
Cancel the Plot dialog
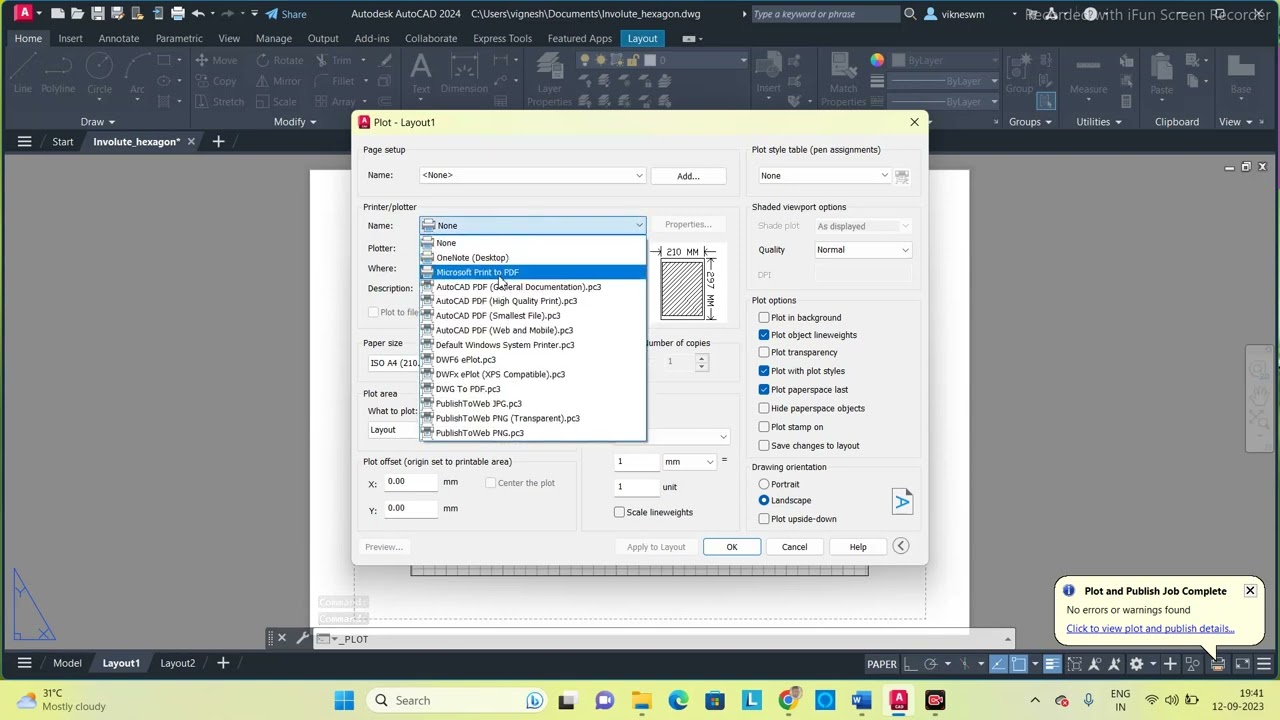(794, 547)
